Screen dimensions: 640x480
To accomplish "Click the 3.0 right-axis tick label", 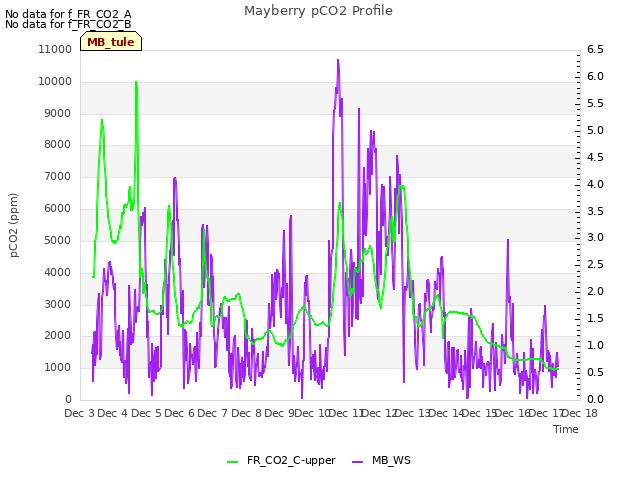I will pos(595,238).
